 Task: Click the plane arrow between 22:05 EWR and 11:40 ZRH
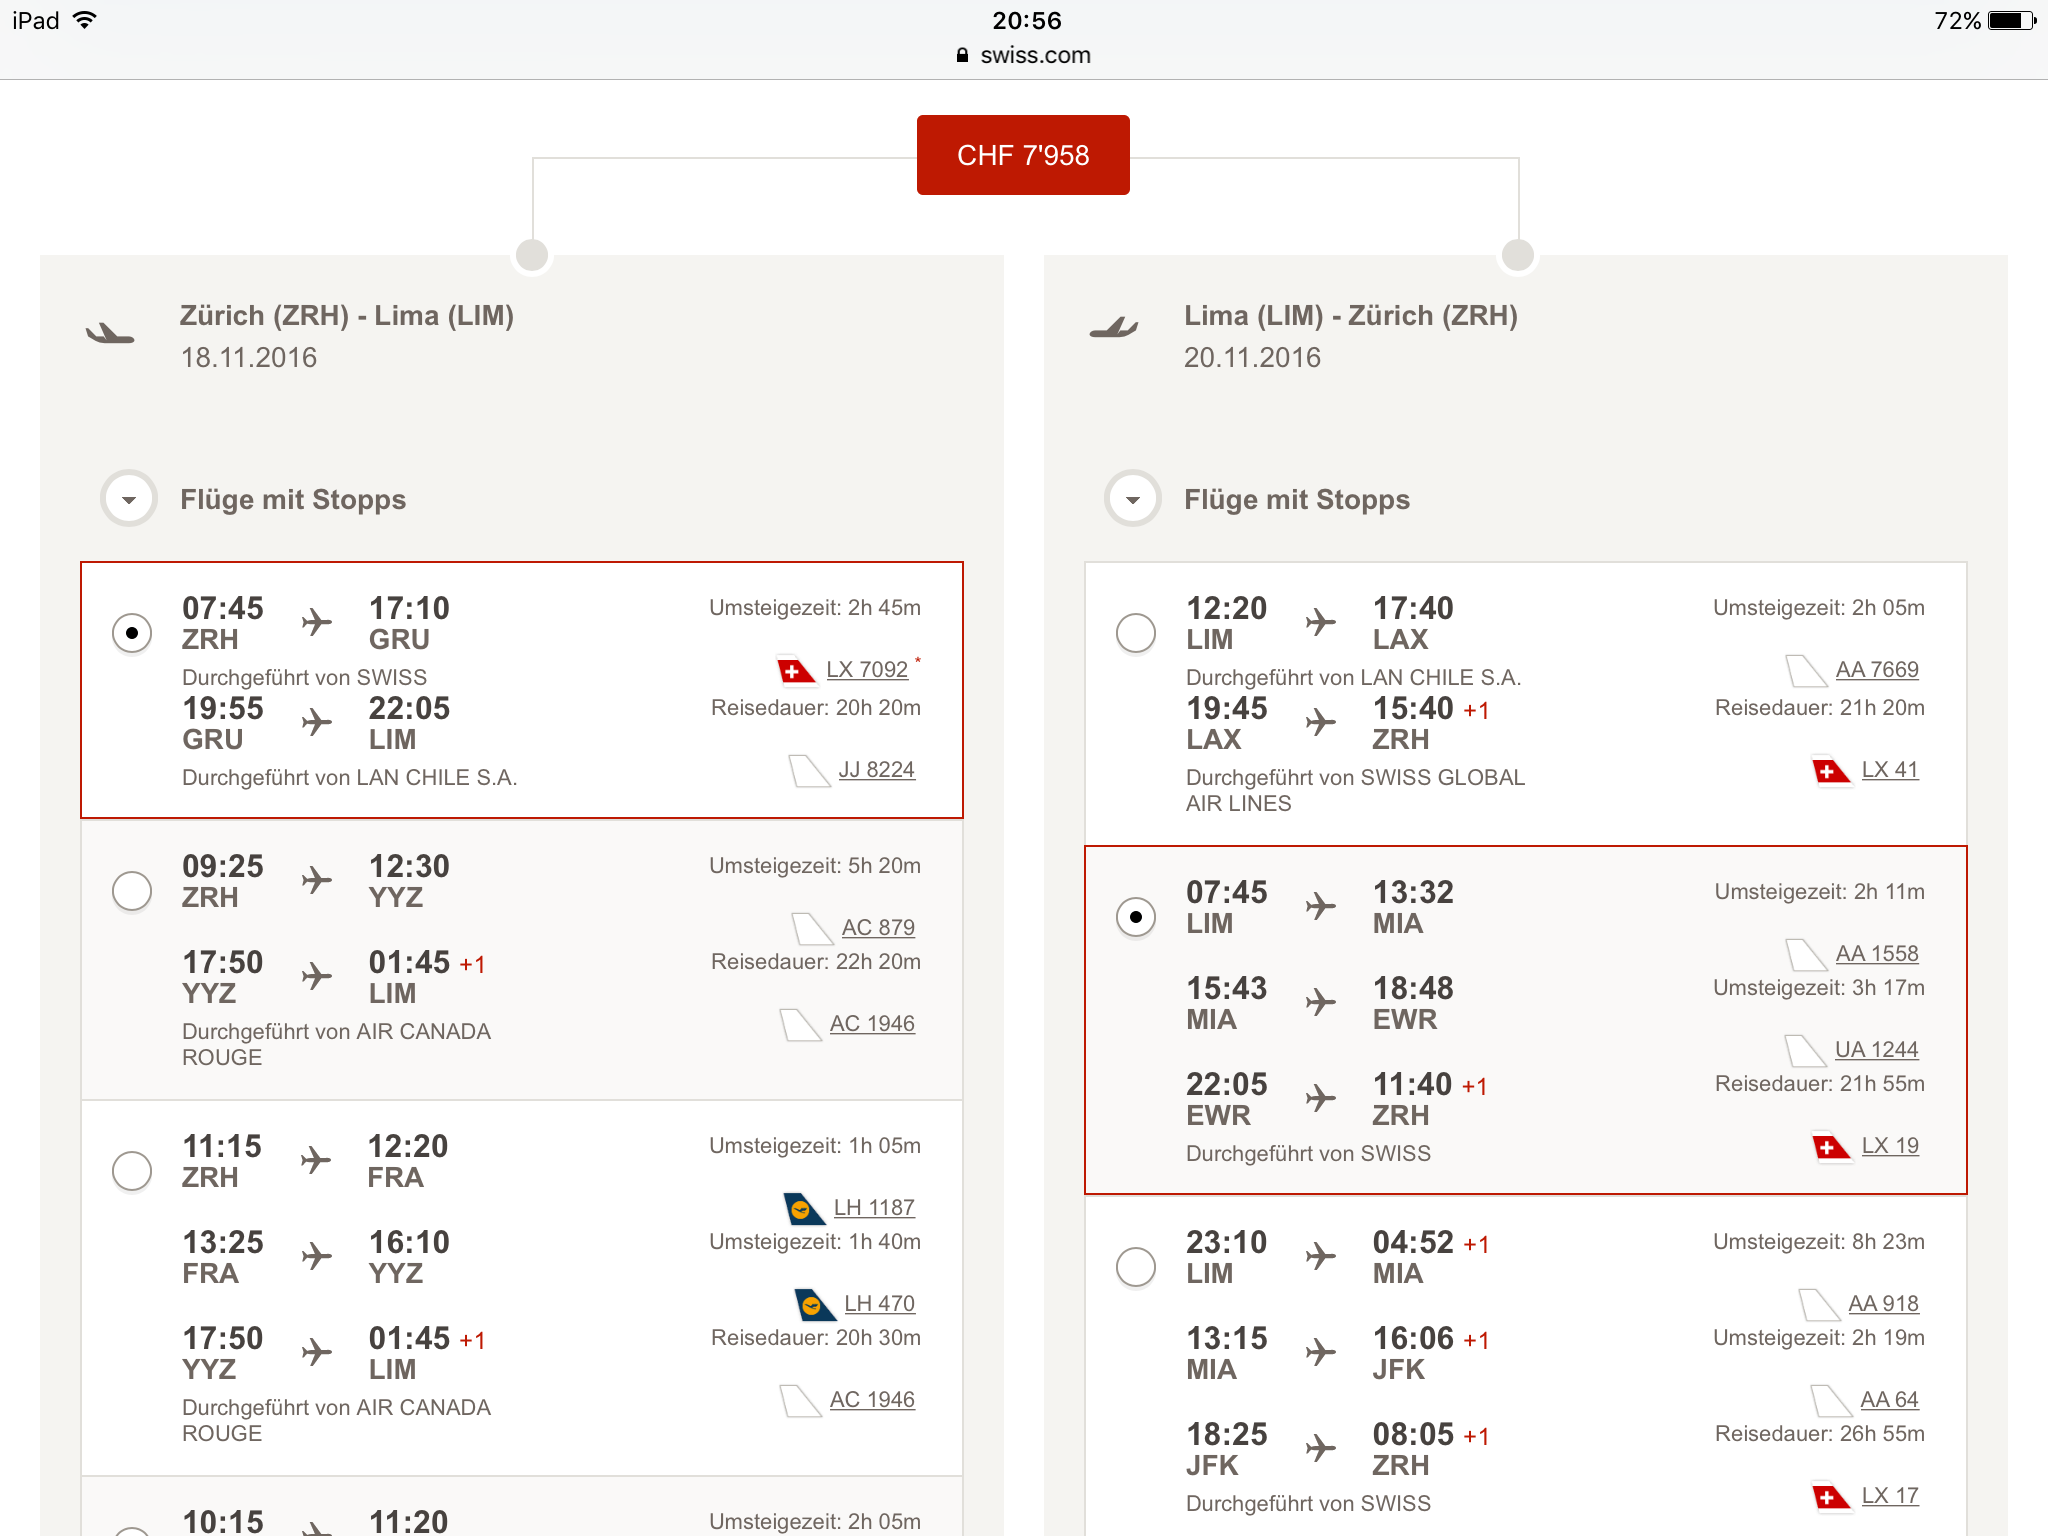tap(1320, 1098)
